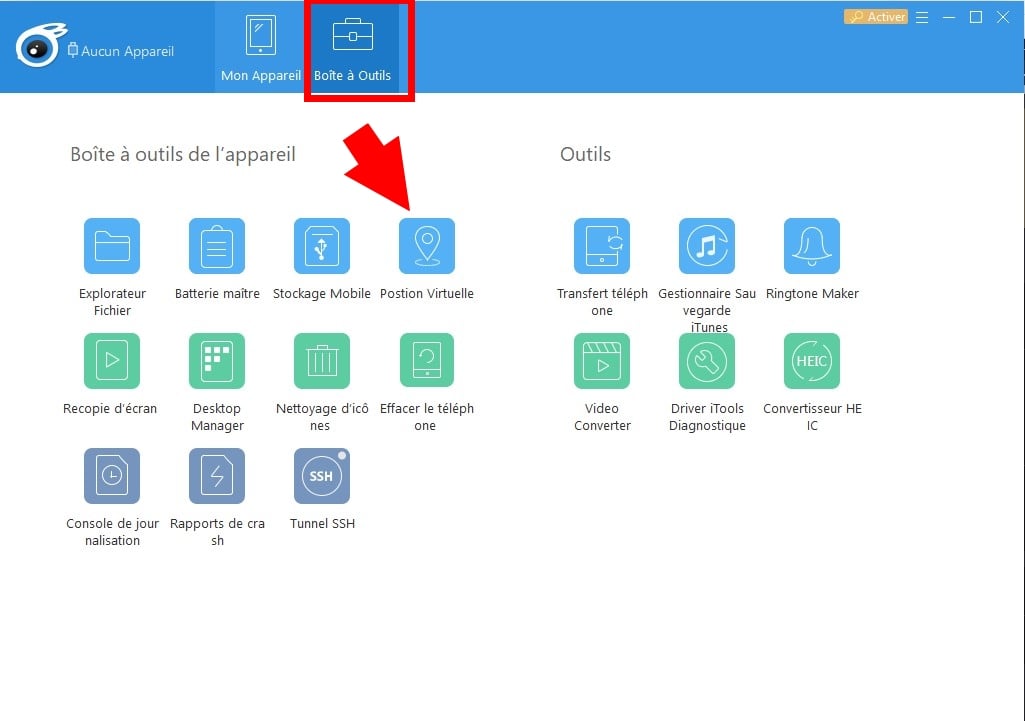Launch Ringtone Maker bell icon

tap(812, 246)
